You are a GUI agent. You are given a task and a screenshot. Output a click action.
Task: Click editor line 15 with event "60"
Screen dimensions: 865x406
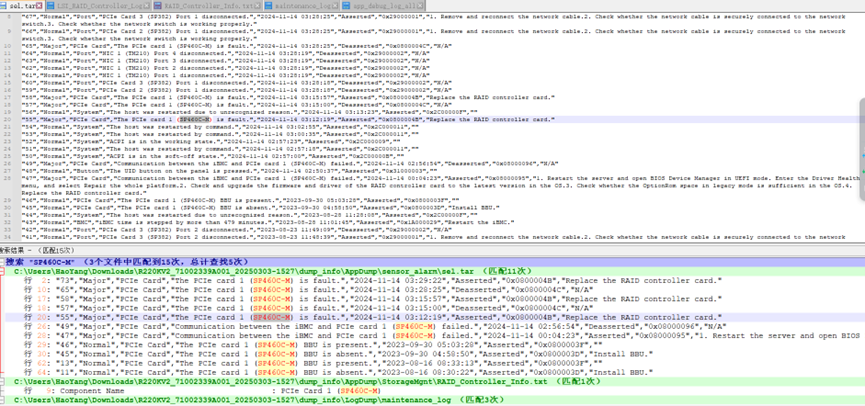(238, 83)
